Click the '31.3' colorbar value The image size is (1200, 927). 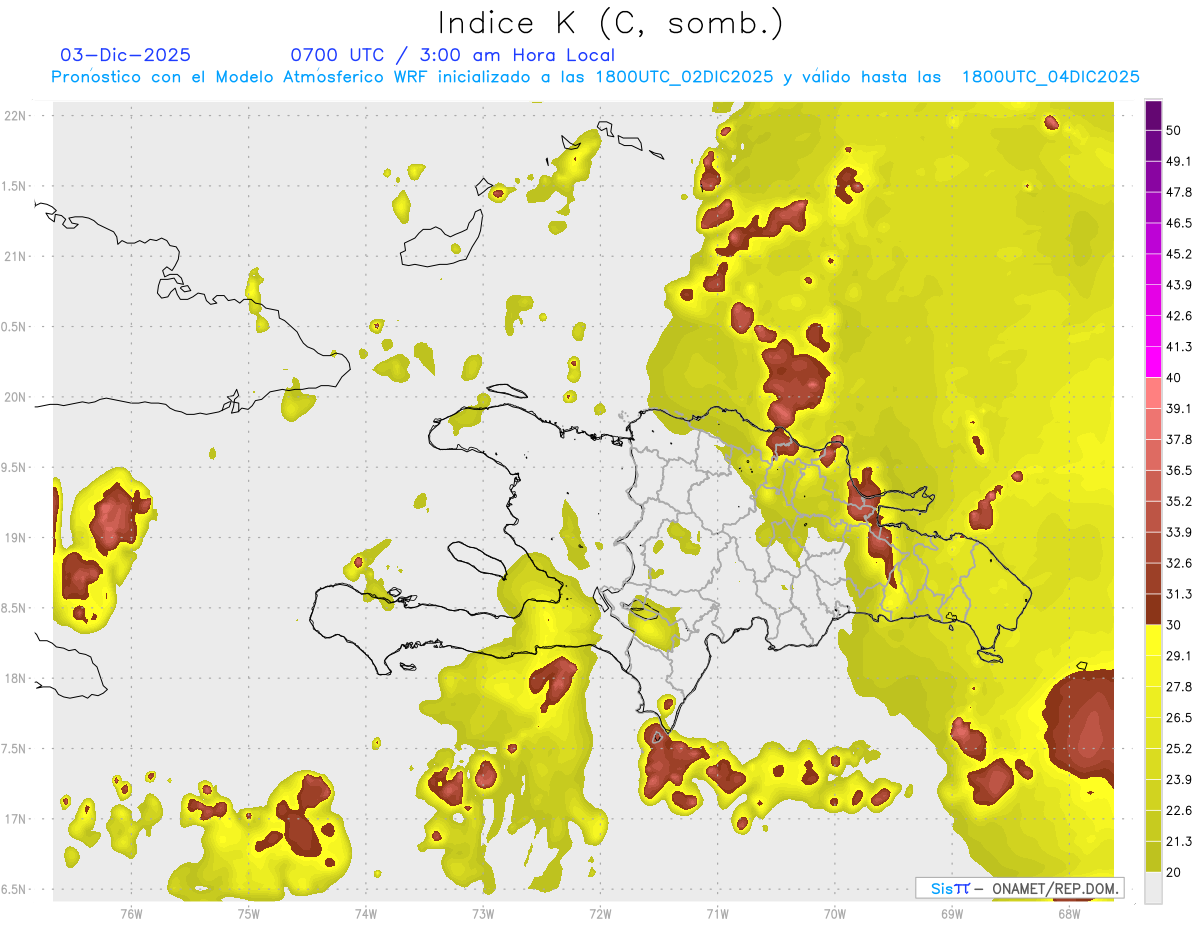click(x=1180, y=594)
